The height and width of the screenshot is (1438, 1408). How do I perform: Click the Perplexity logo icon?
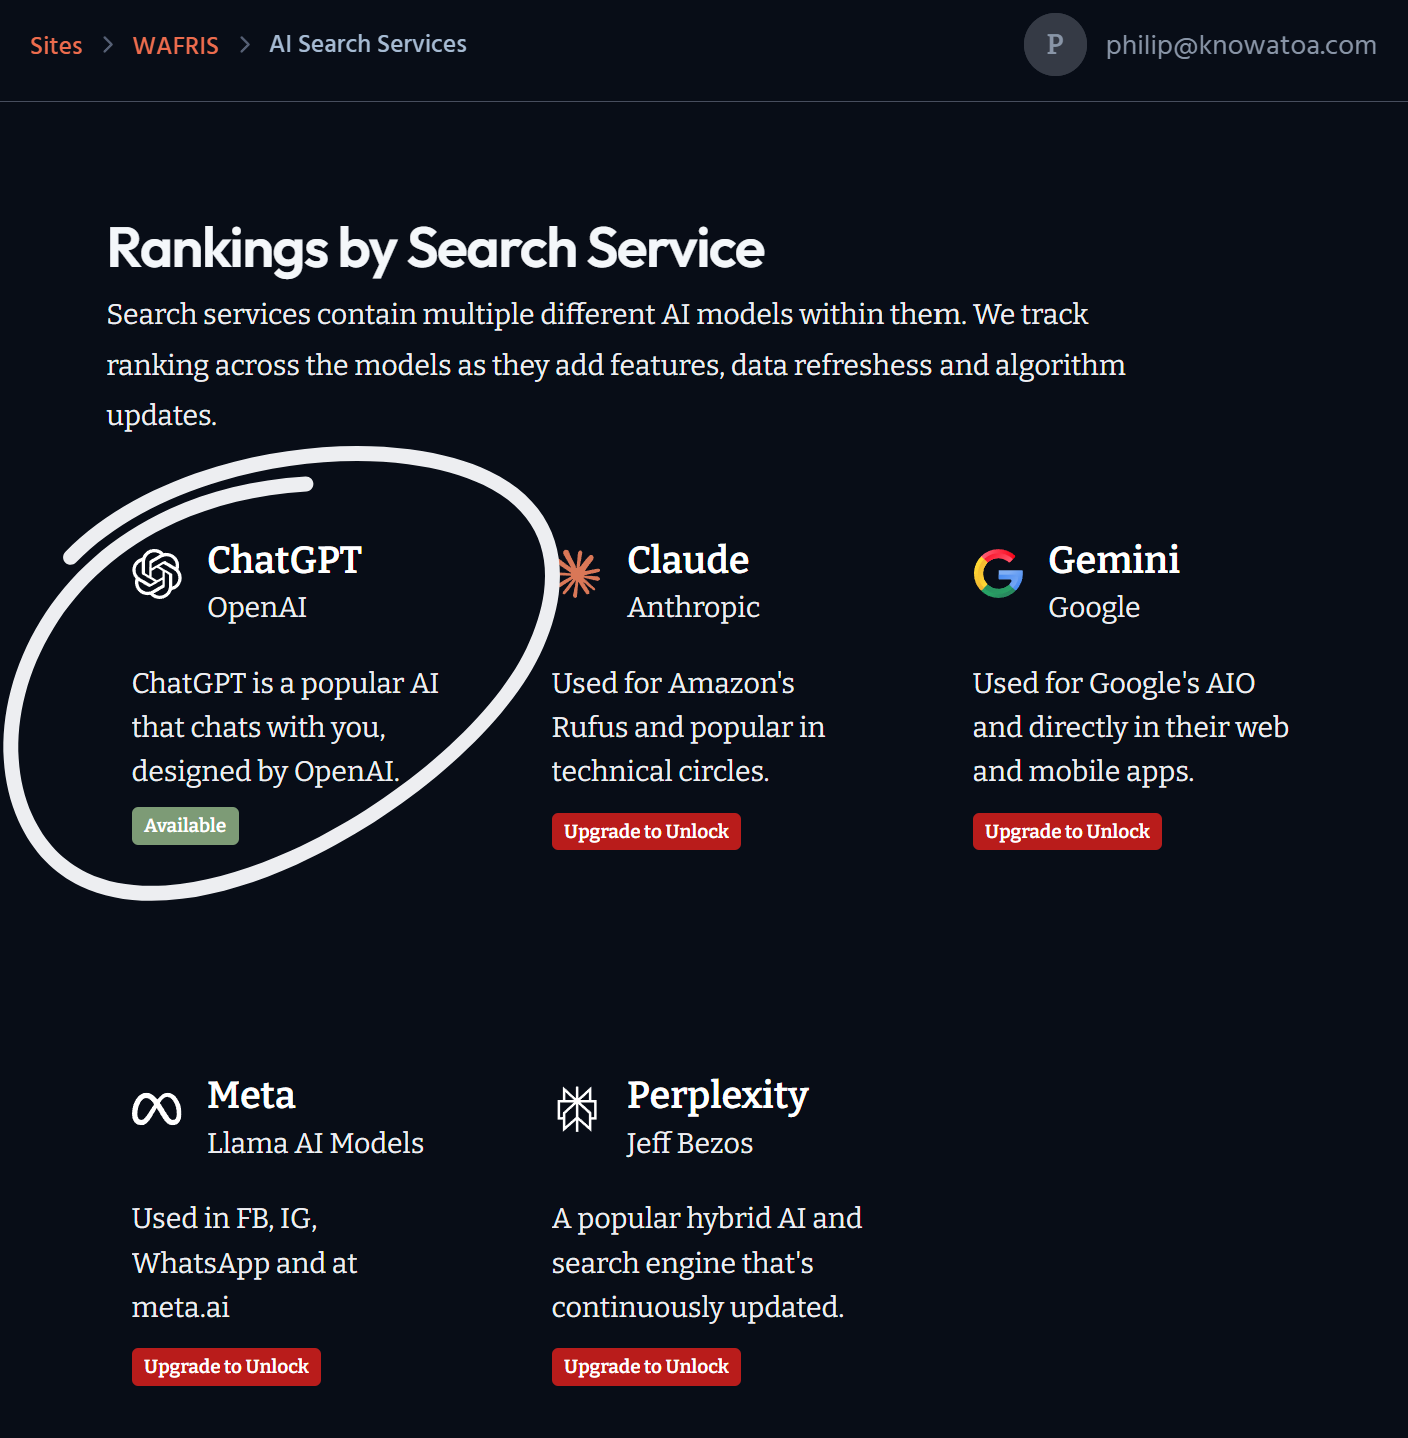577,1109
